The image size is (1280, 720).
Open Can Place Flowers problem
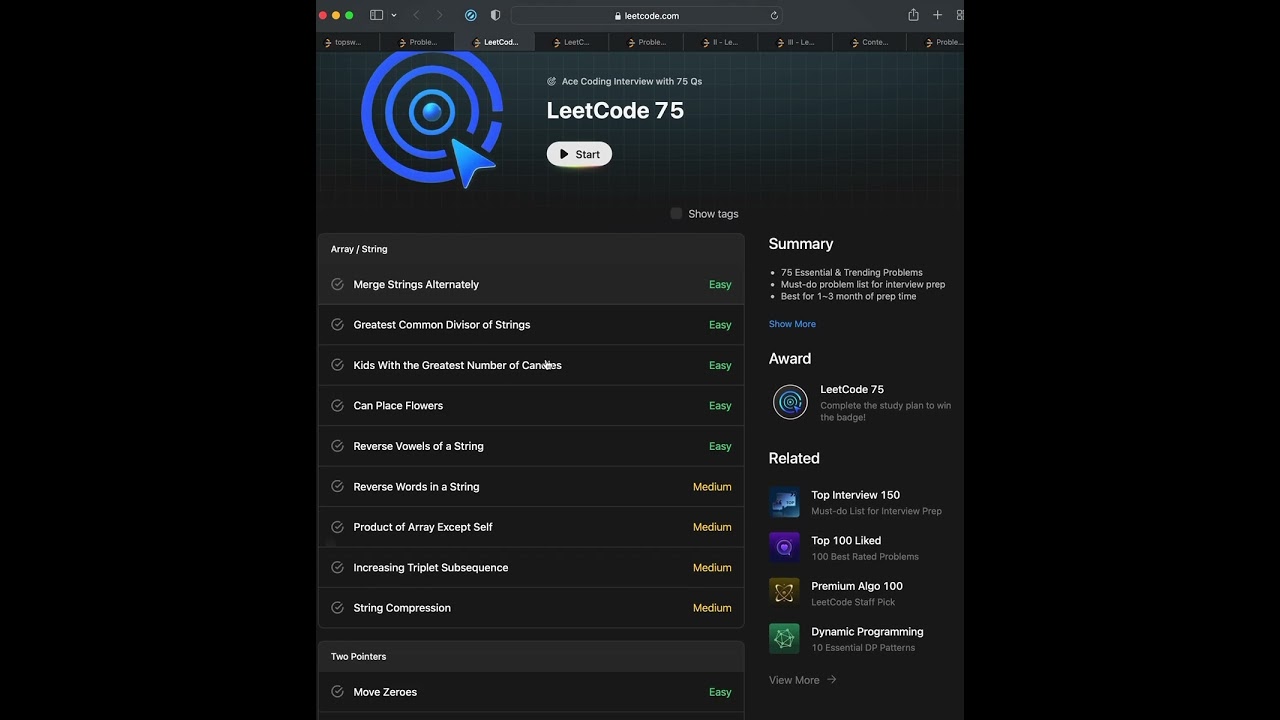(x=398, y=406)
